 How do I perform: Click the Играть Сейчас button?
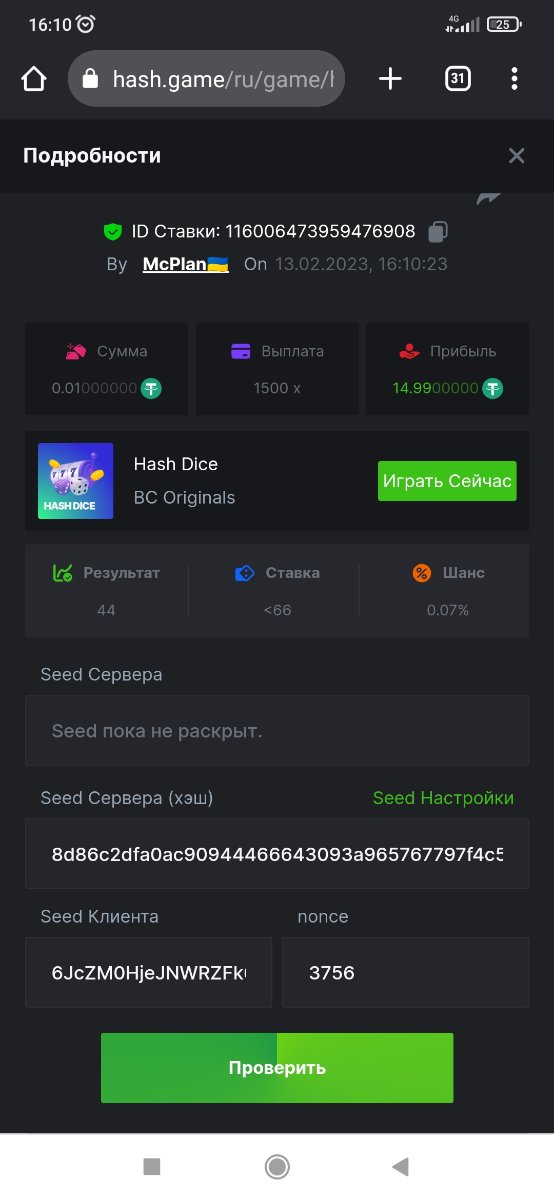447,481
